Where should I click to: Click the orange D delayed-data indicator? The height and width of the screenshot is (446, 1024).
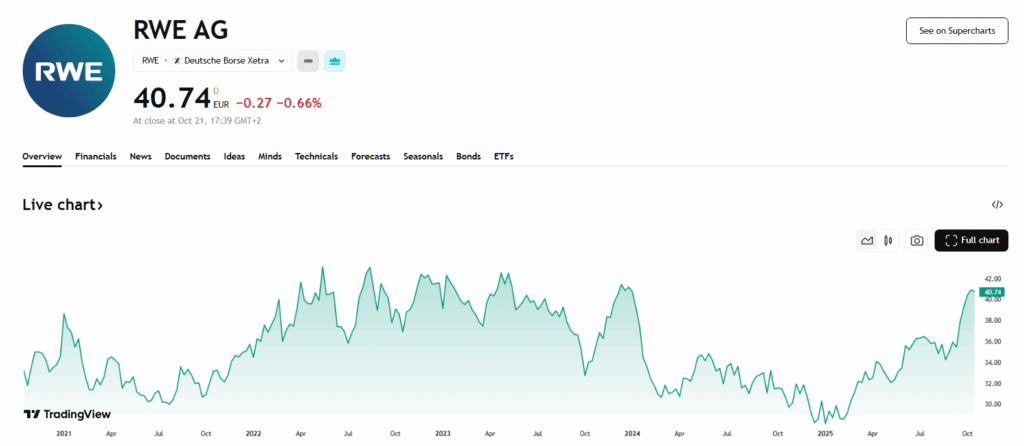pyautogui.click(x=216, y=91)
